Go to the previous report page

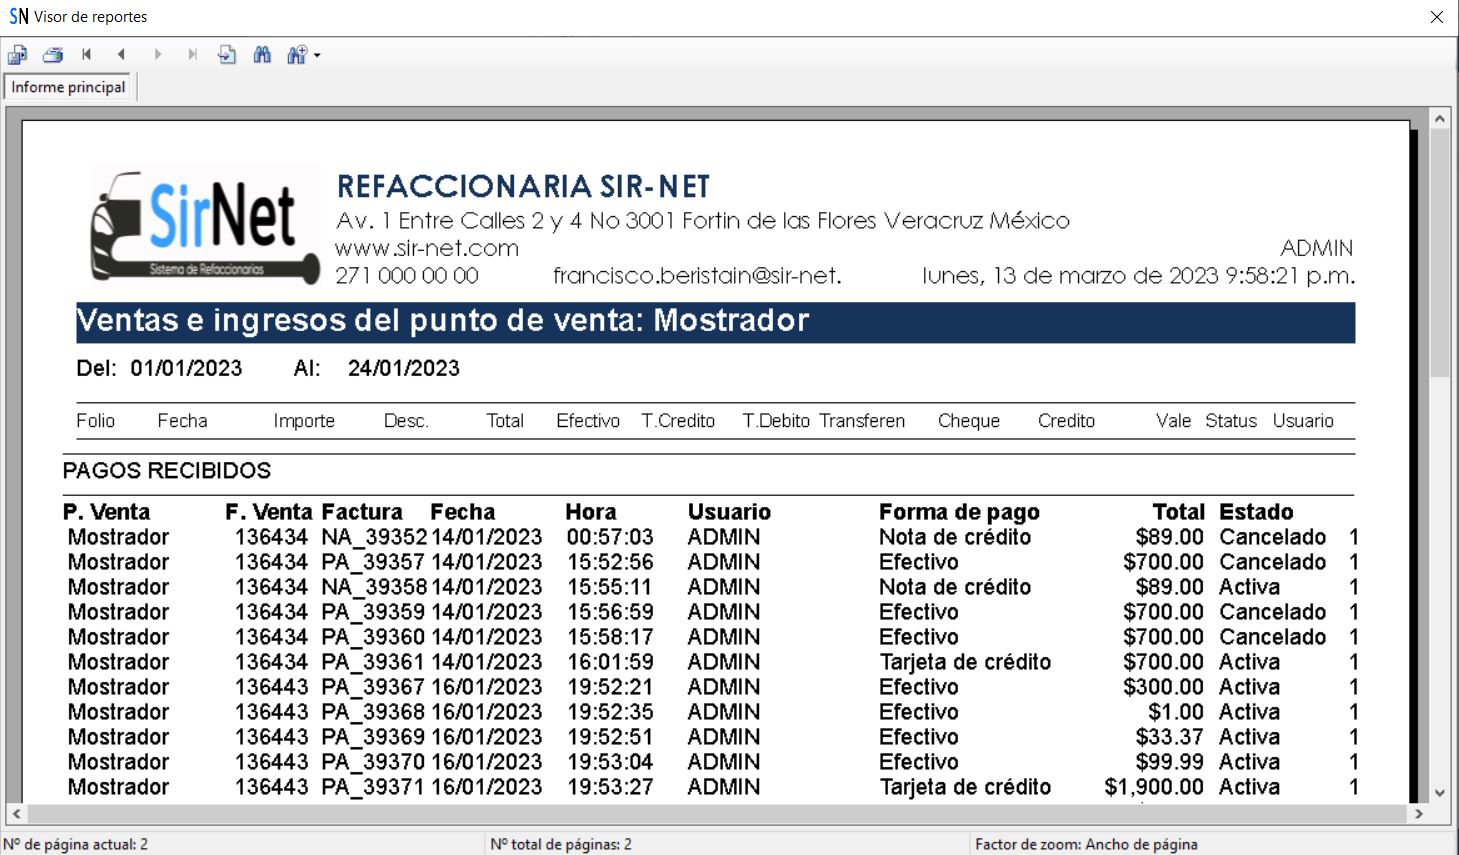(x=122, y=55)
